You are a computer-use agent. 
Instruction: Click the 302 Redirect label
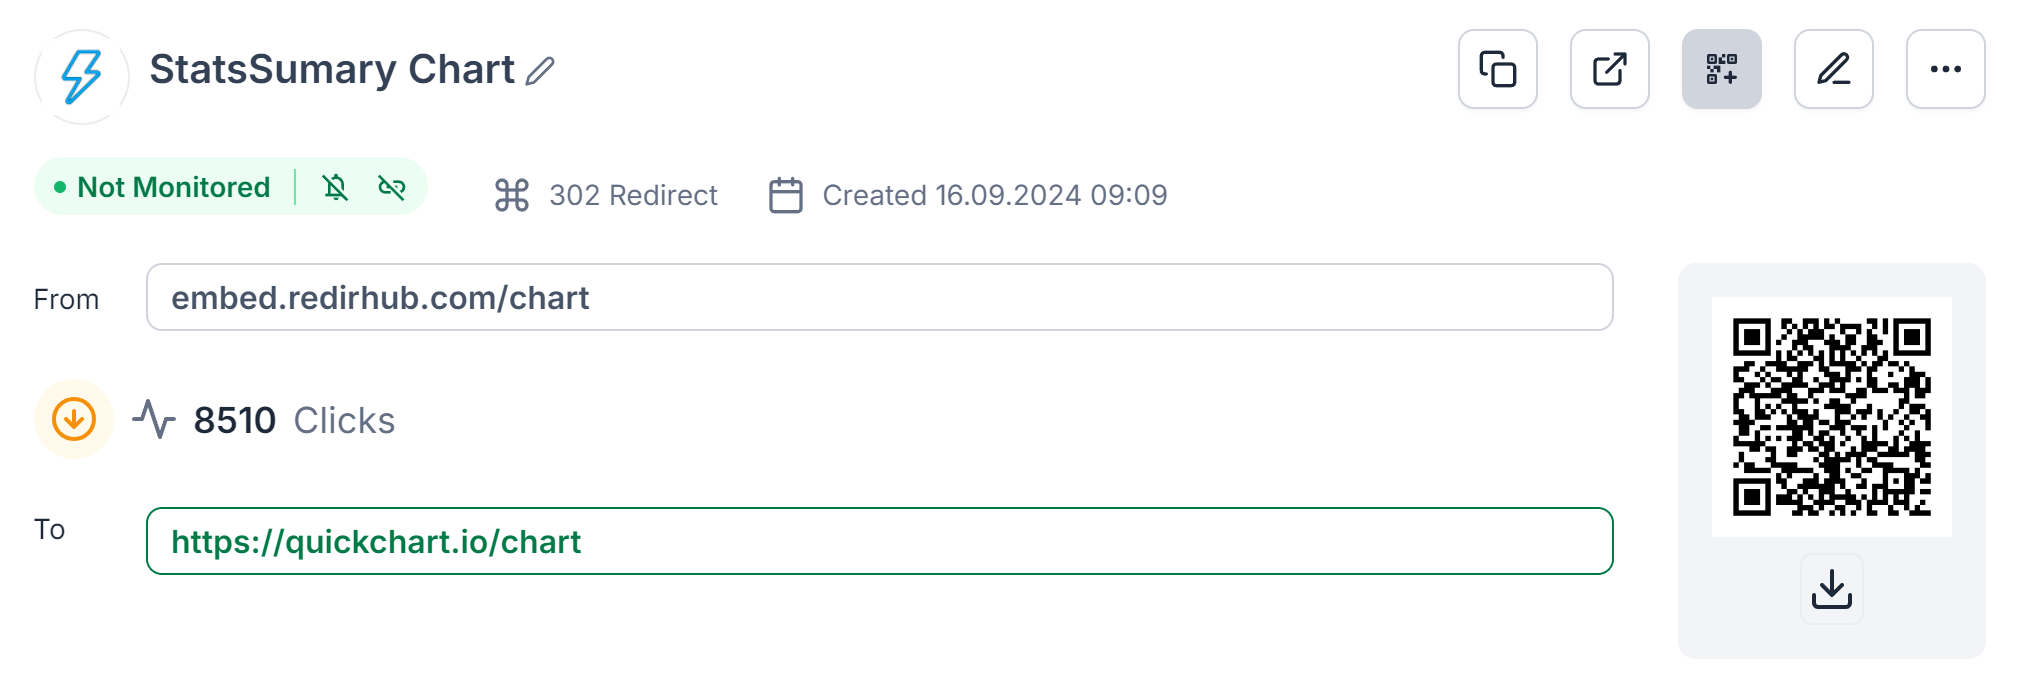633,194
